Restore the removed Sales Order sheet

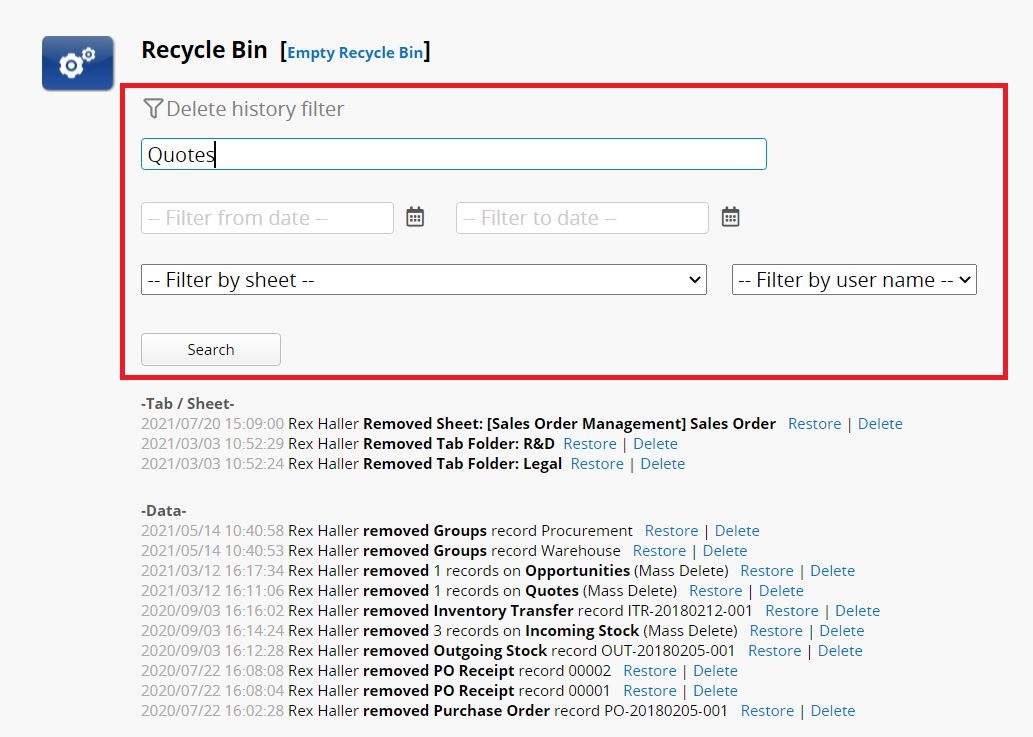tap(814, 423)
